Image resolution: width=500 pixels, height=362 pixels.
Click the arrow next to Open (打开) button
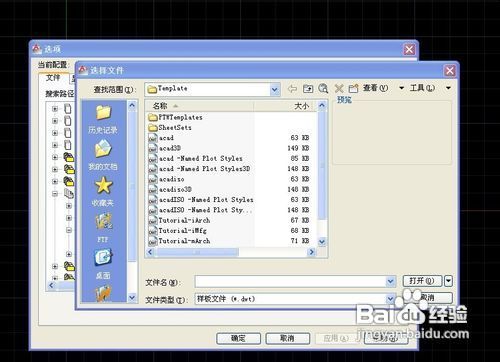(x=449, y=281)
